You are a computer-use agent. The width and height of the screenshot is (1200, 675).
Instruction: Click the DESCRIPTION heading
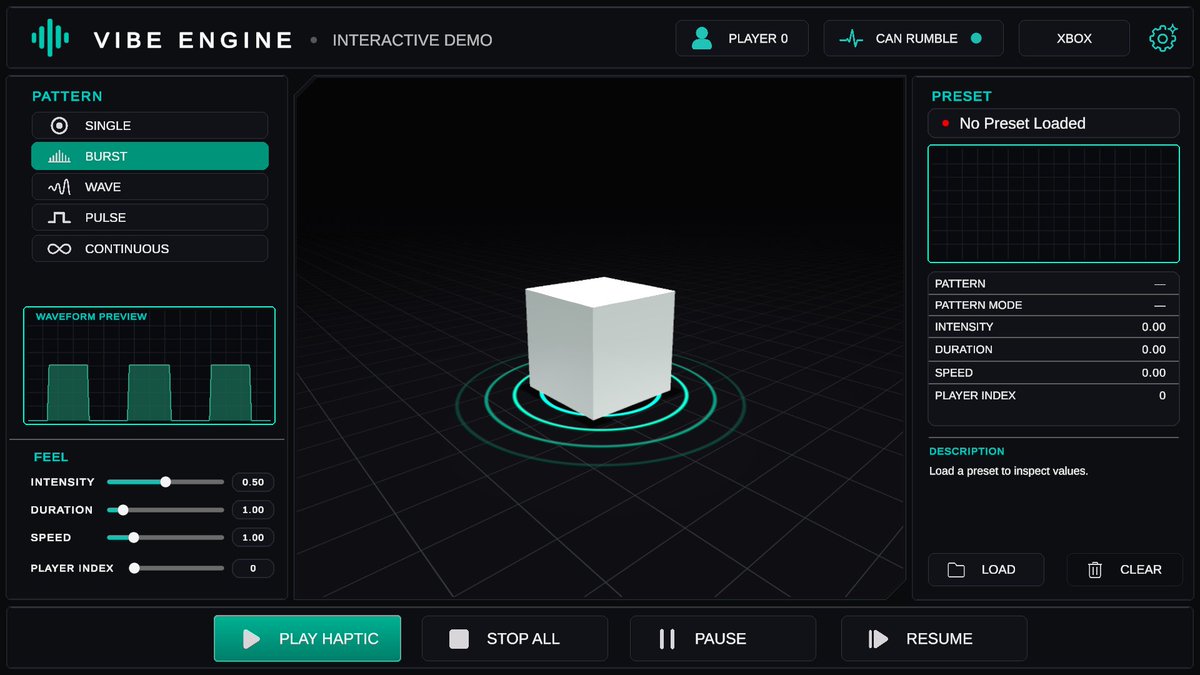(967, 451)
